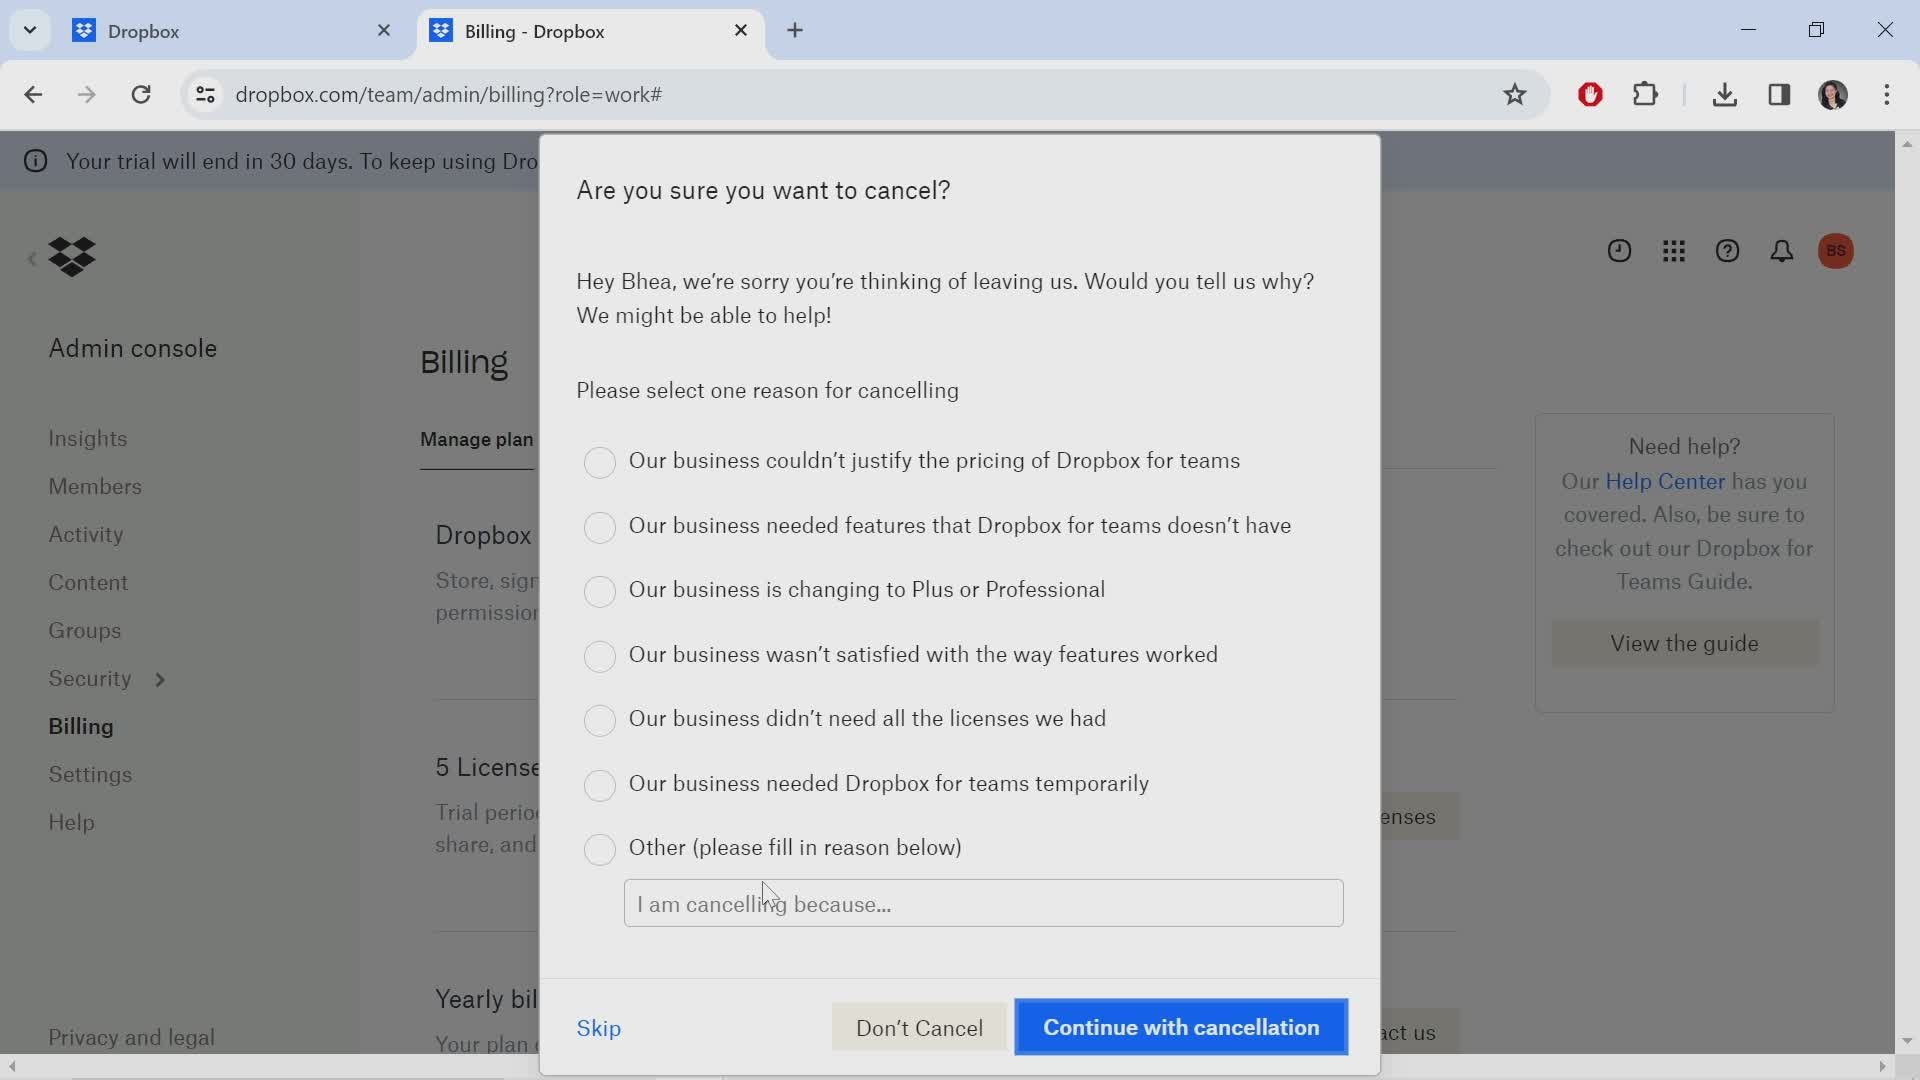The height and width of the screenshot is (1080, 1920).
Task: Click the Billing tab in admin console
Action: tap(80, 727)
